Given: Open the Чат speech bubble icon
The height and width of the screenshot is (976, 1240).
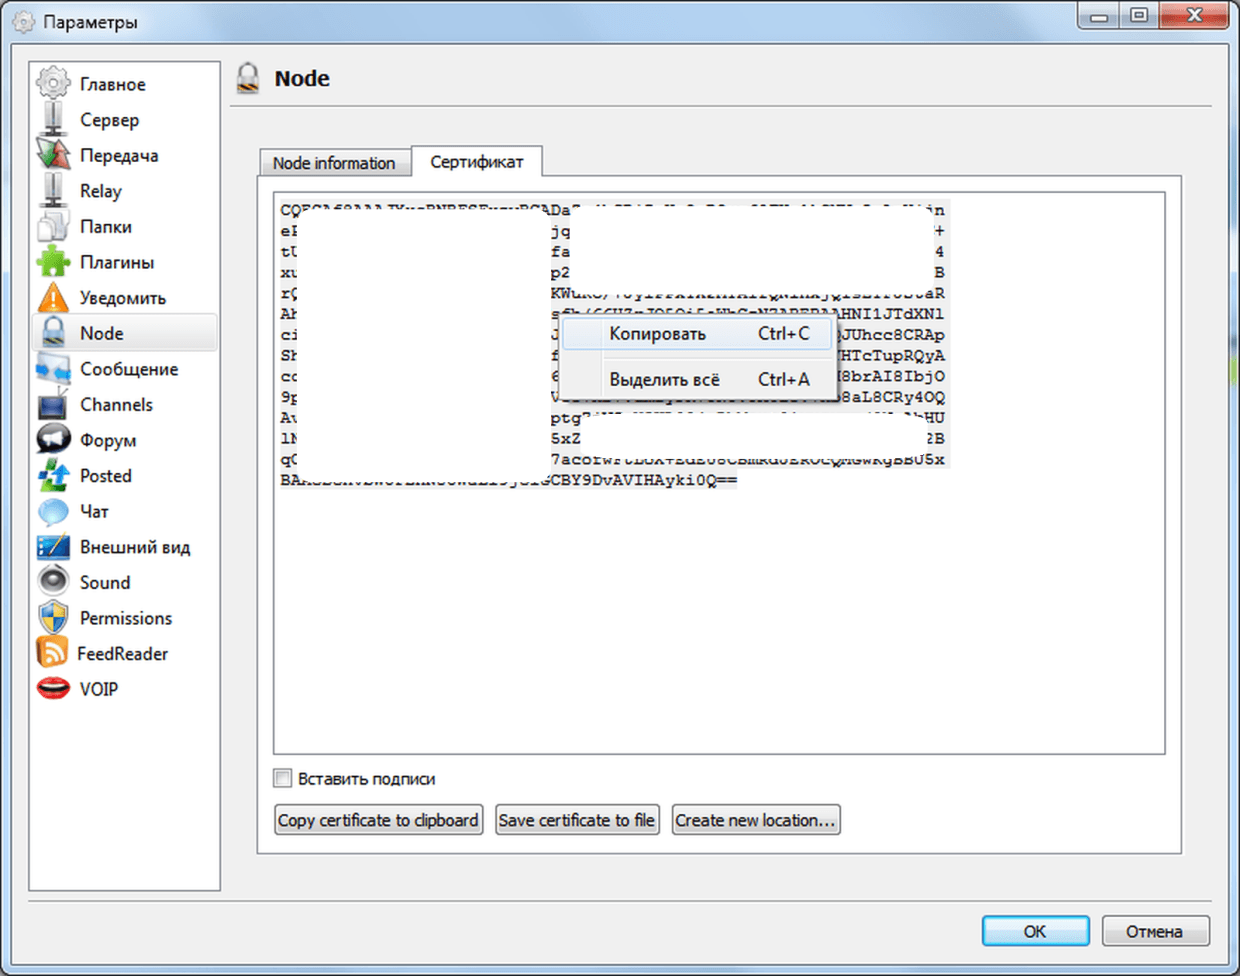Looking at the screenshot, I should [53, 511].
